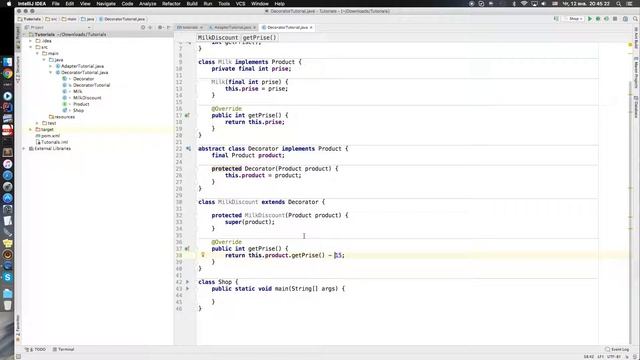Click the yellow inspection indicator atop editor scrollbar
Screen dimensions: 640x360
coord(630,44)
